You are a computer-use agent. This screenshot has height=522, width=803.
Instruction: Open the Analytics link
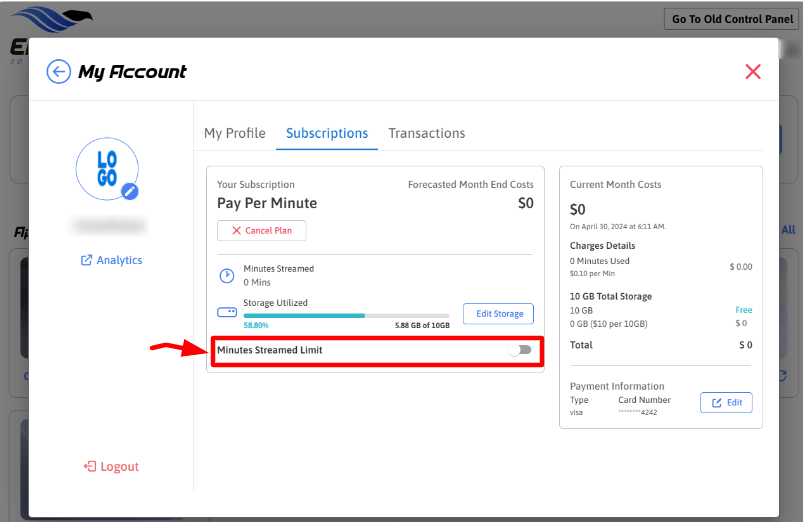point(119,260)
